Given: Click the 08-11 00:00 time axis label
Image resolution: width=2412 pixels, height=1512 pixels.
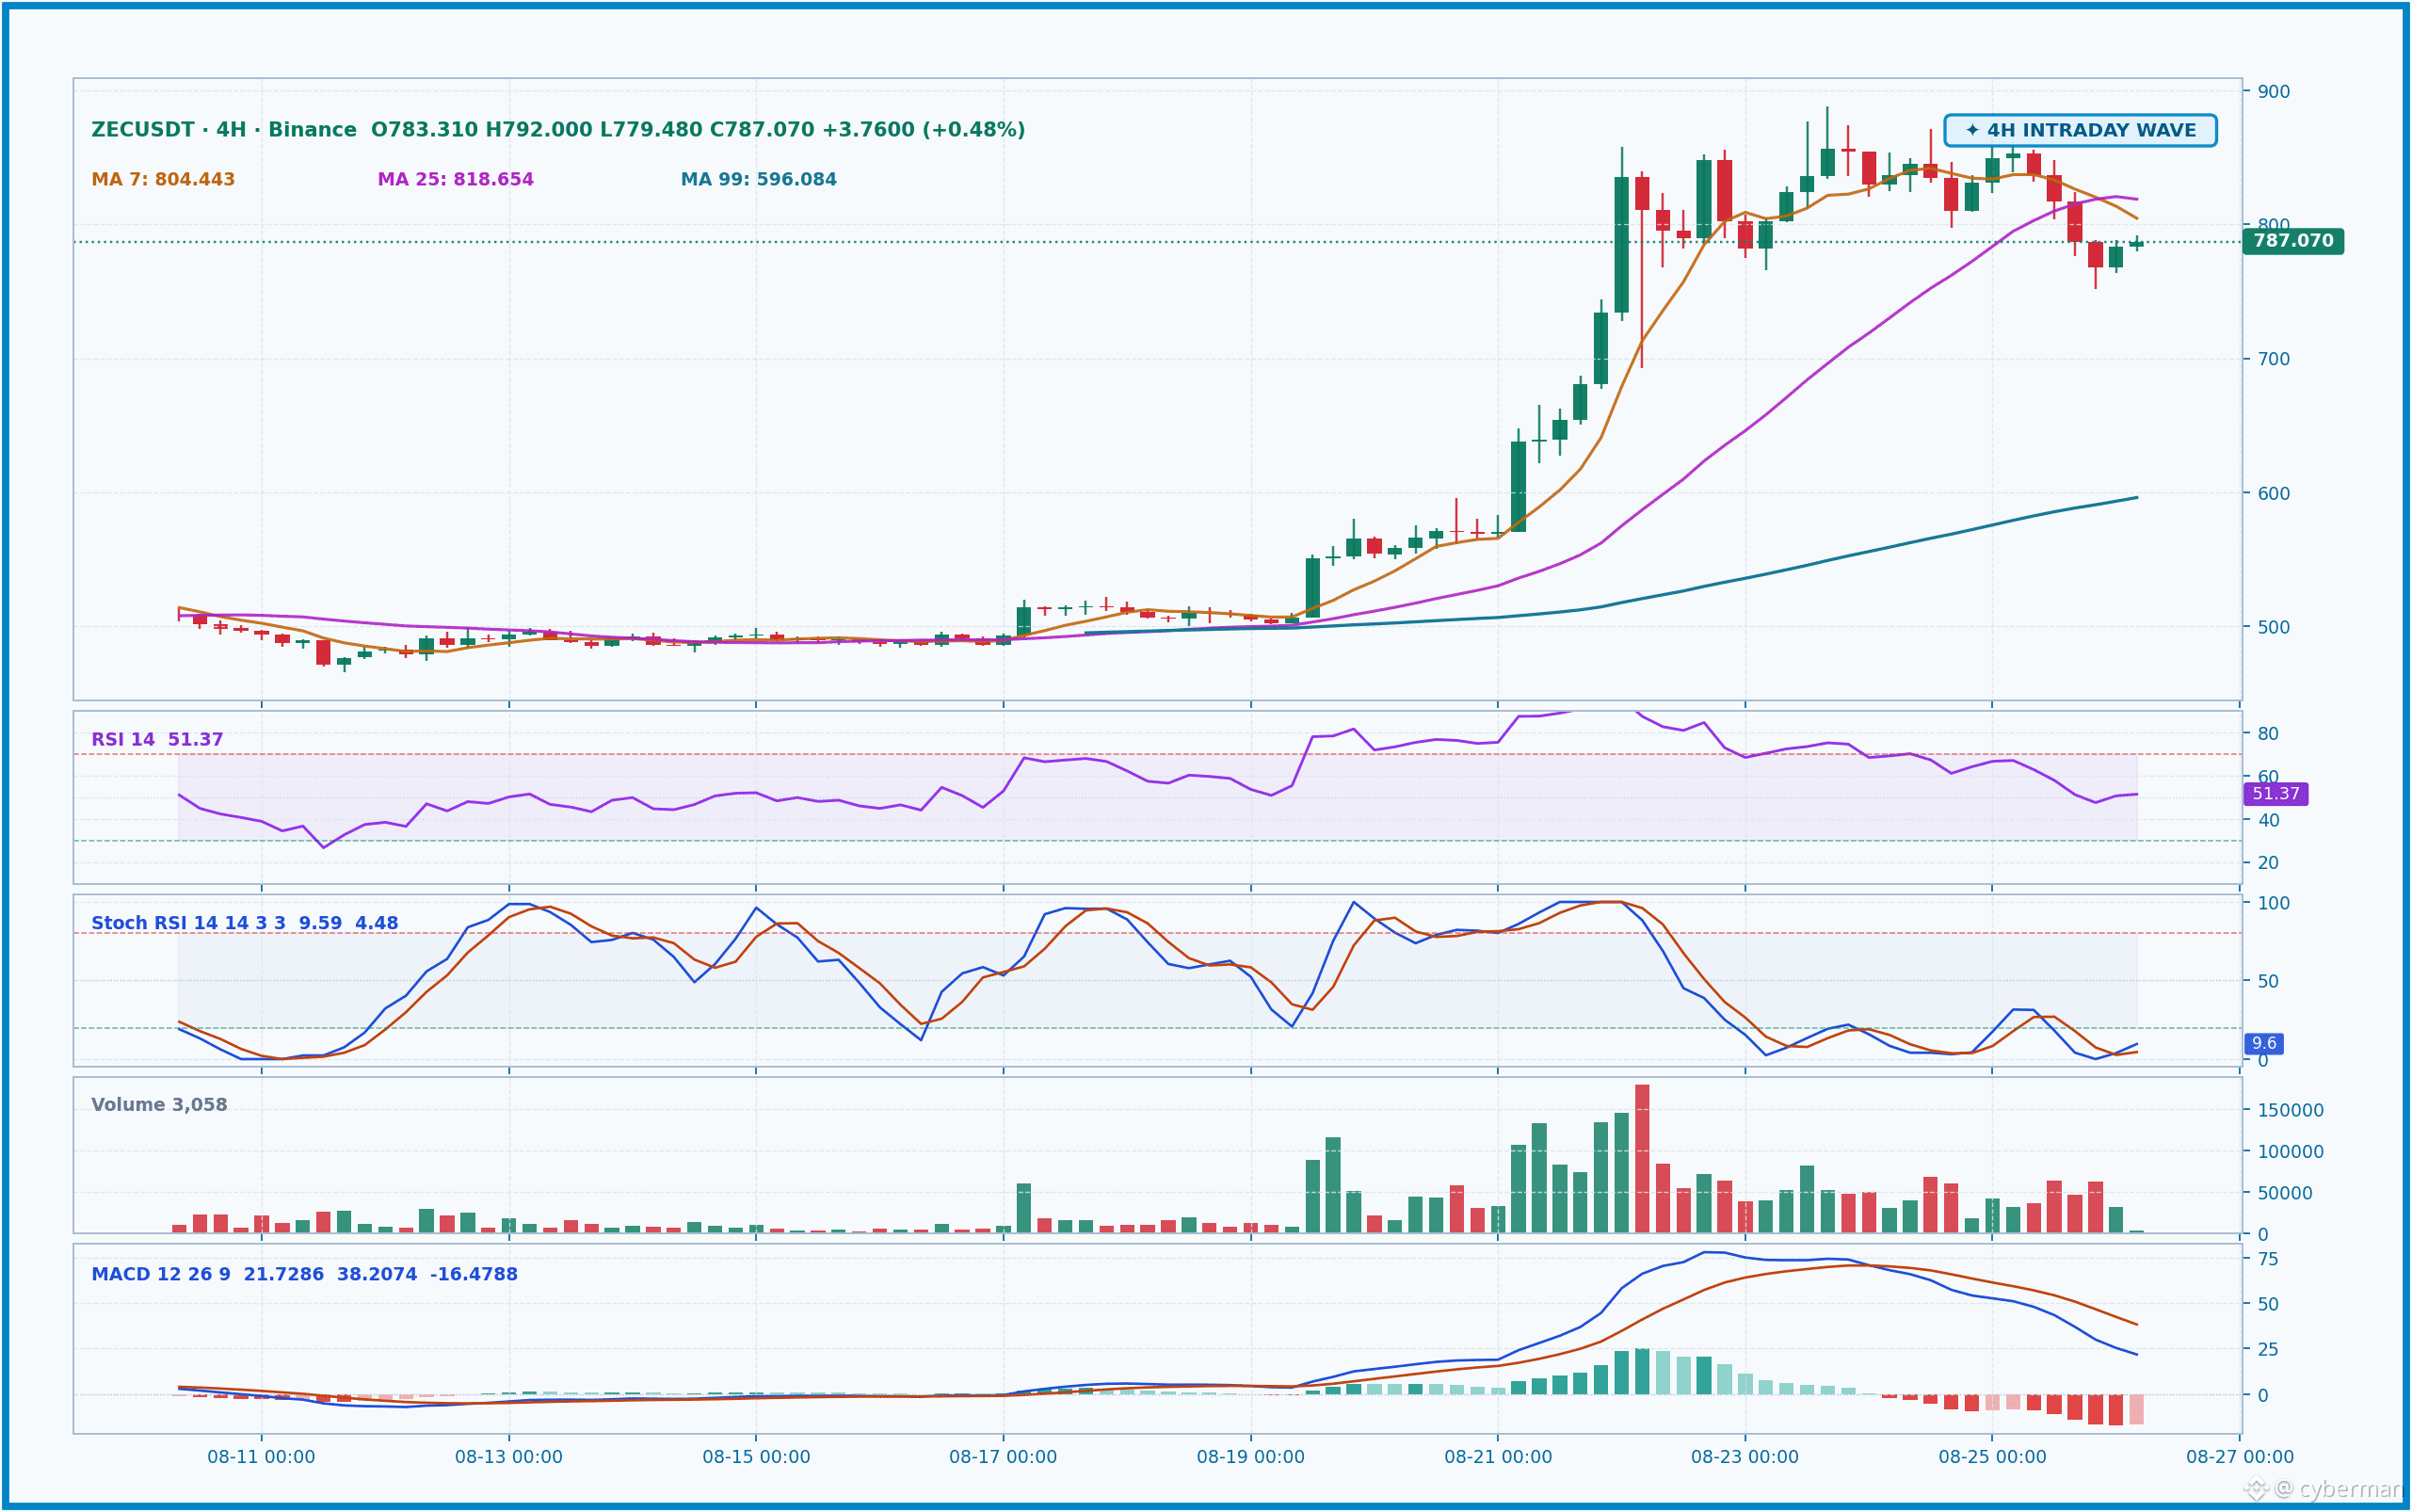Looking at the screenshot, I should [x=261, y=1457].
